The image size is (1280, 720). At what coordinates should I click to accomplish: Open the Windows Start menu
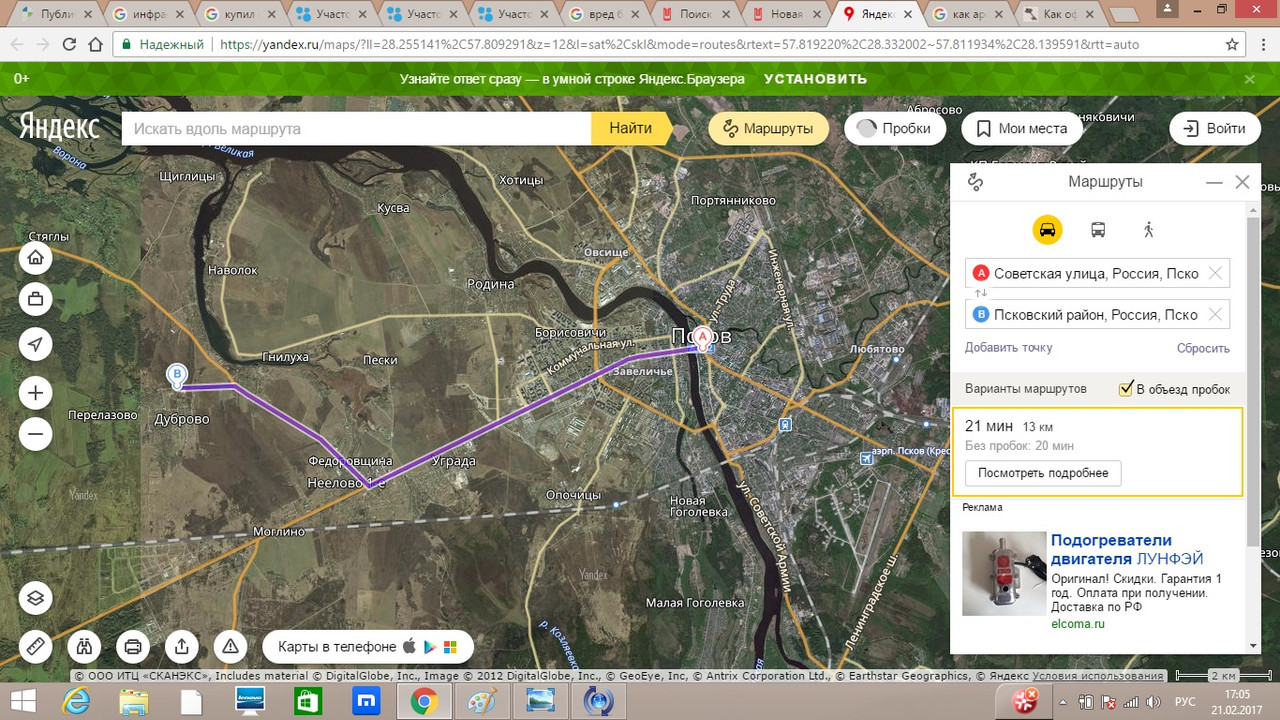click(21, 700)
